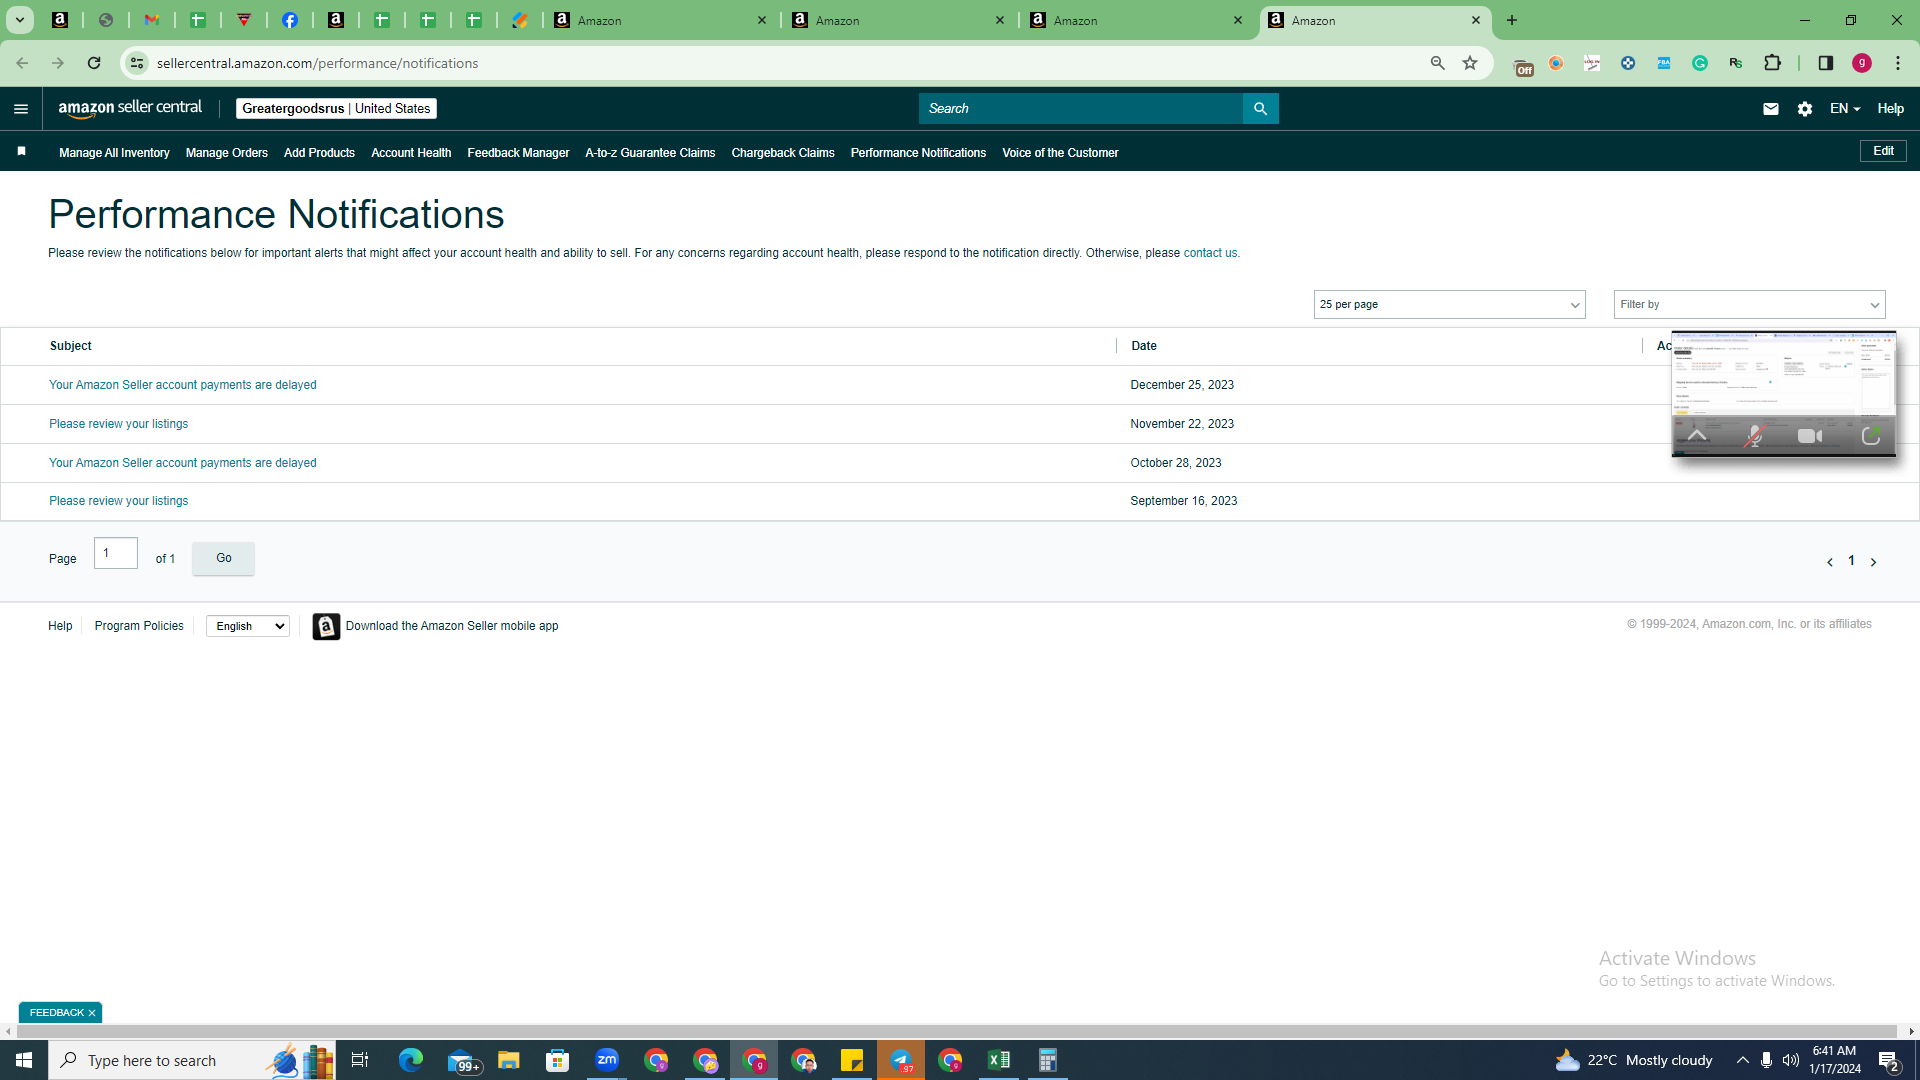Expand the Zoom mini window chevron
The image size is (1920, 1080).
[1697, 436]
